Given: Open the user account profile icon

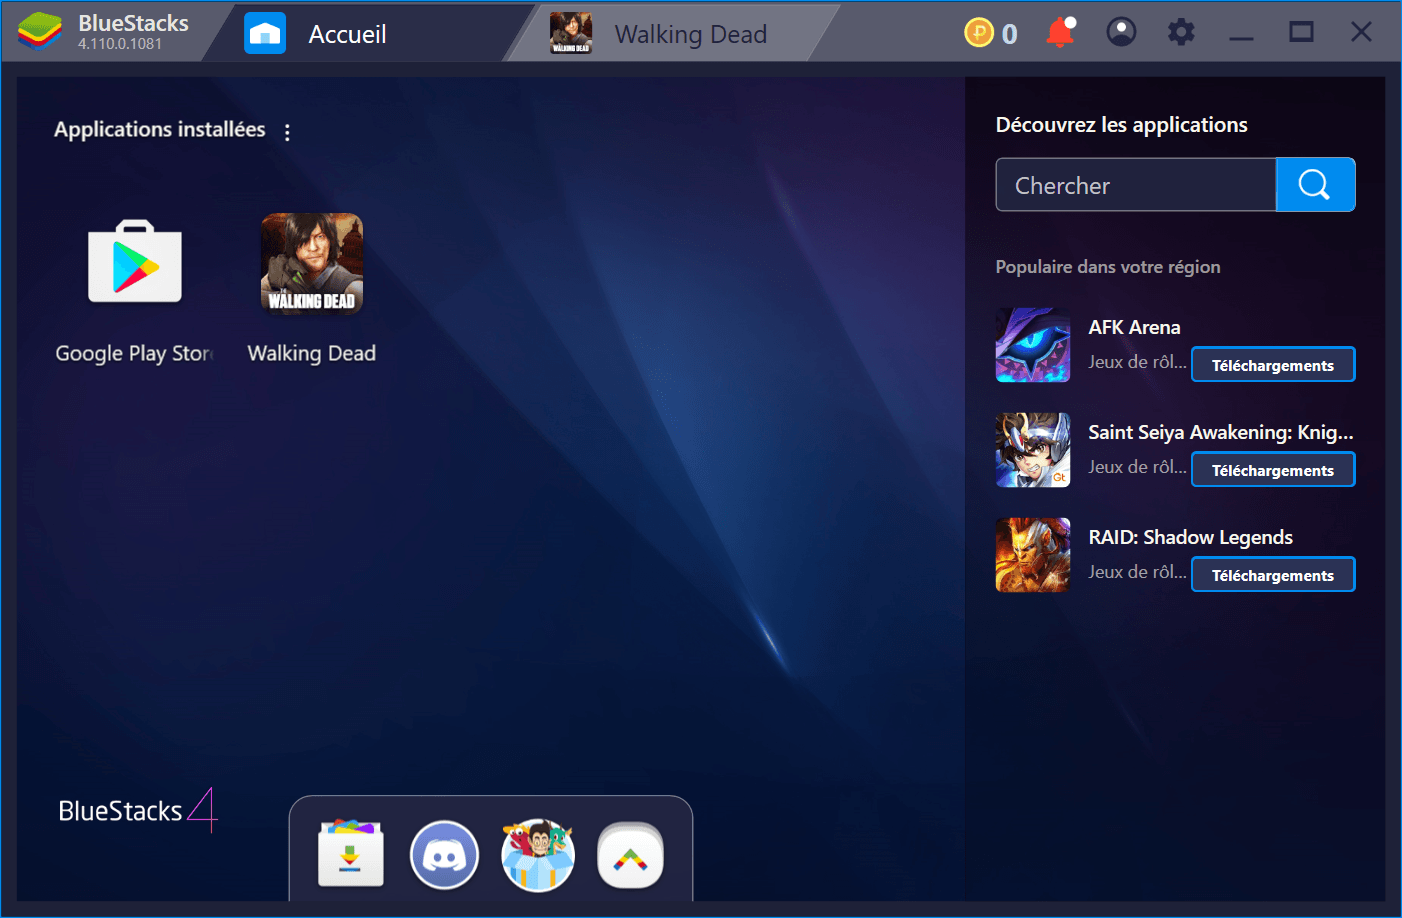Looking at the screenshot, I should pos(1121,32).
